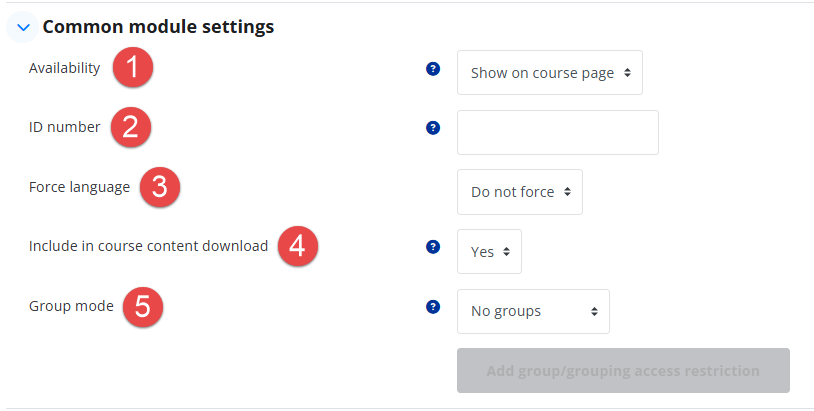This screenshot has width=814, height=411.
Task: Click the red number 2 badge
Action: [x=131, y=127]
